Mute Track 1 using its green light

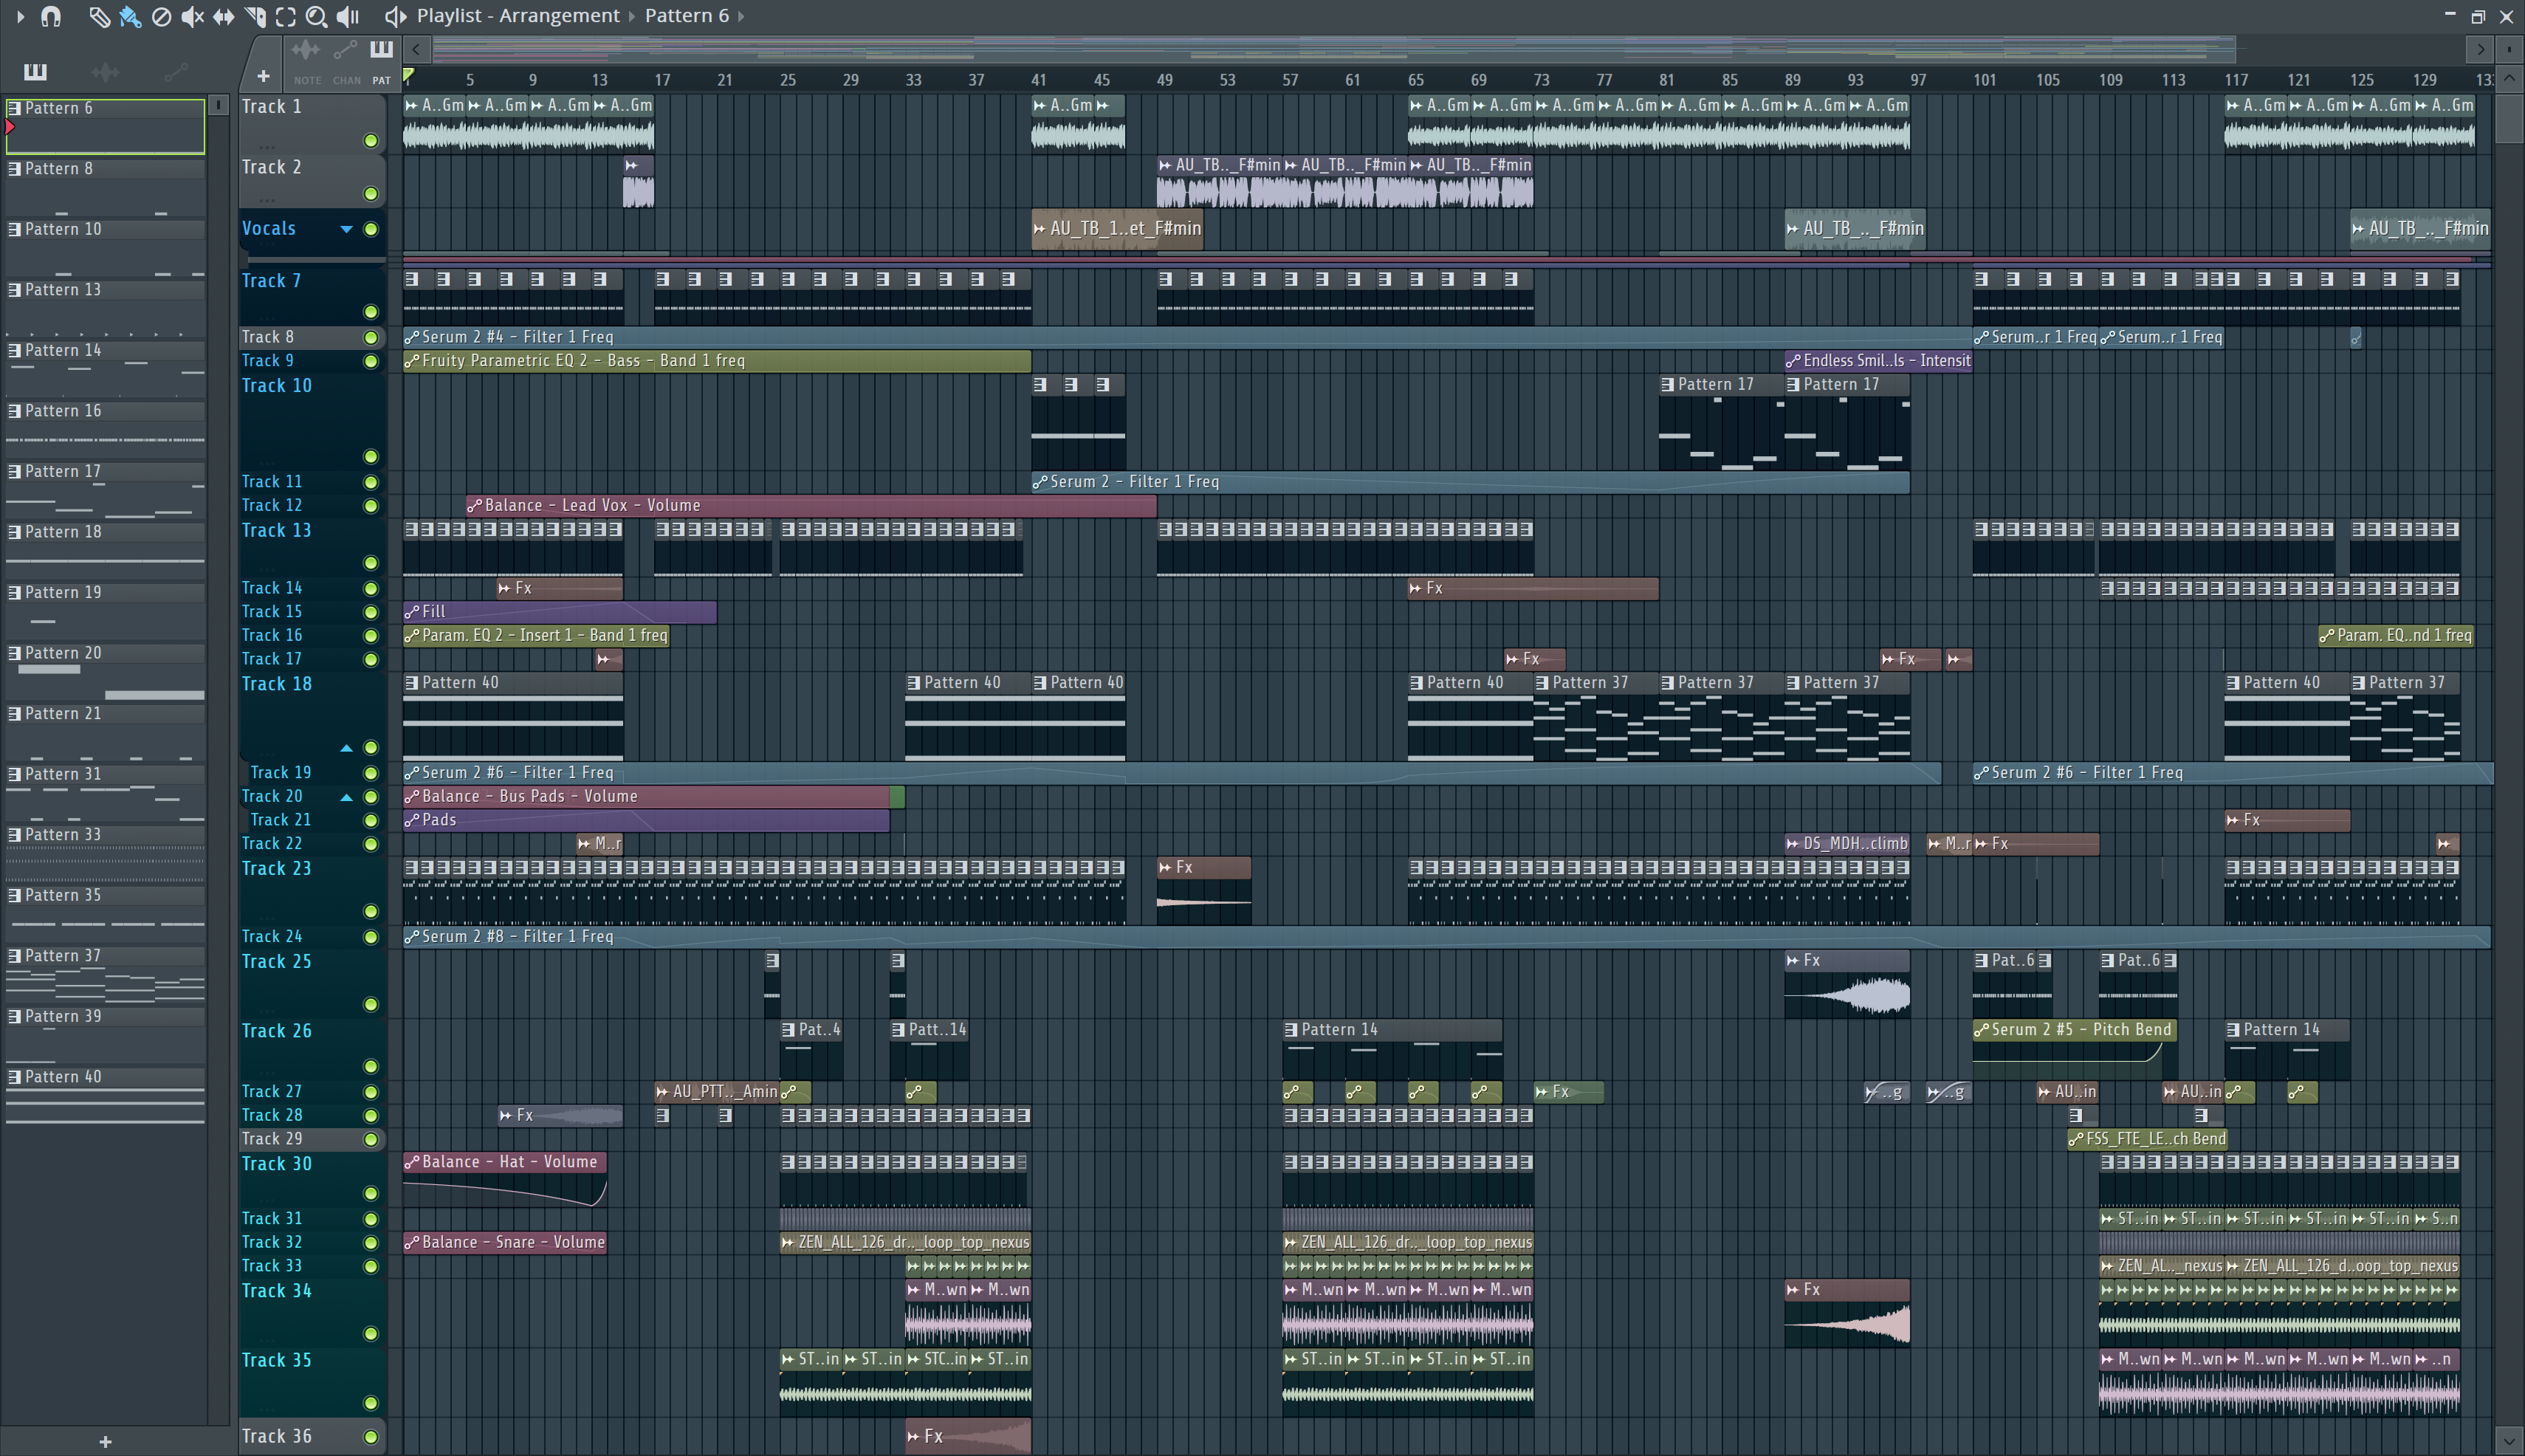pyautogui.click(x=371, y=141)
